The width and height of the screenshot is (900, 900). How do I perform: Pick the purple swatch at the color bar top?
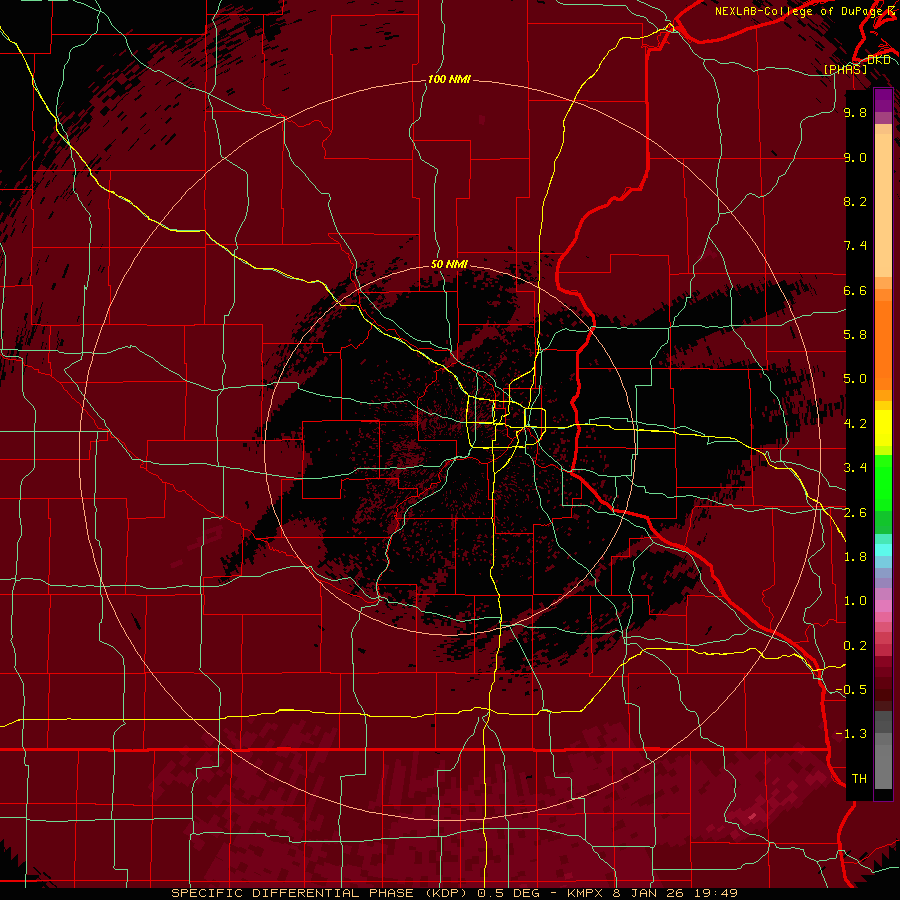pyautogui.click(x=883, y=100)
